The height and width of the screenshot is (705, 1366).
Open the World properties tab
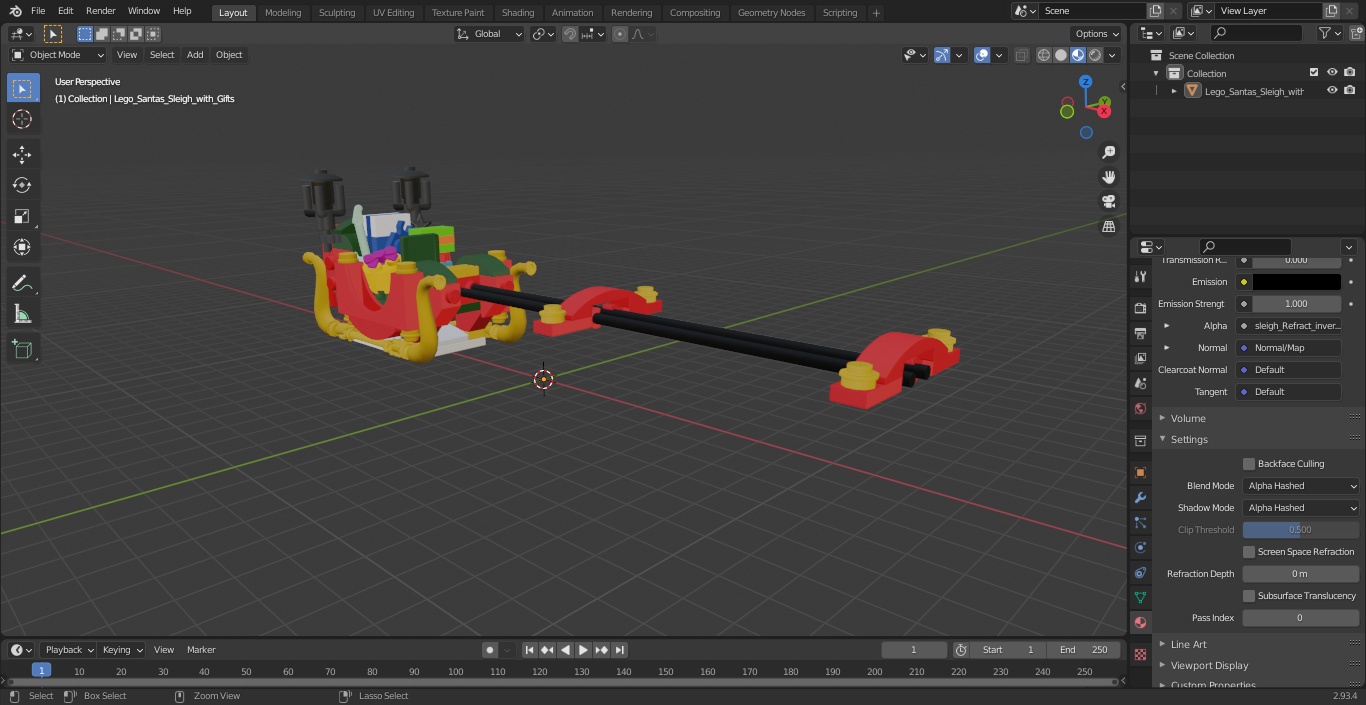[1140, 408]
